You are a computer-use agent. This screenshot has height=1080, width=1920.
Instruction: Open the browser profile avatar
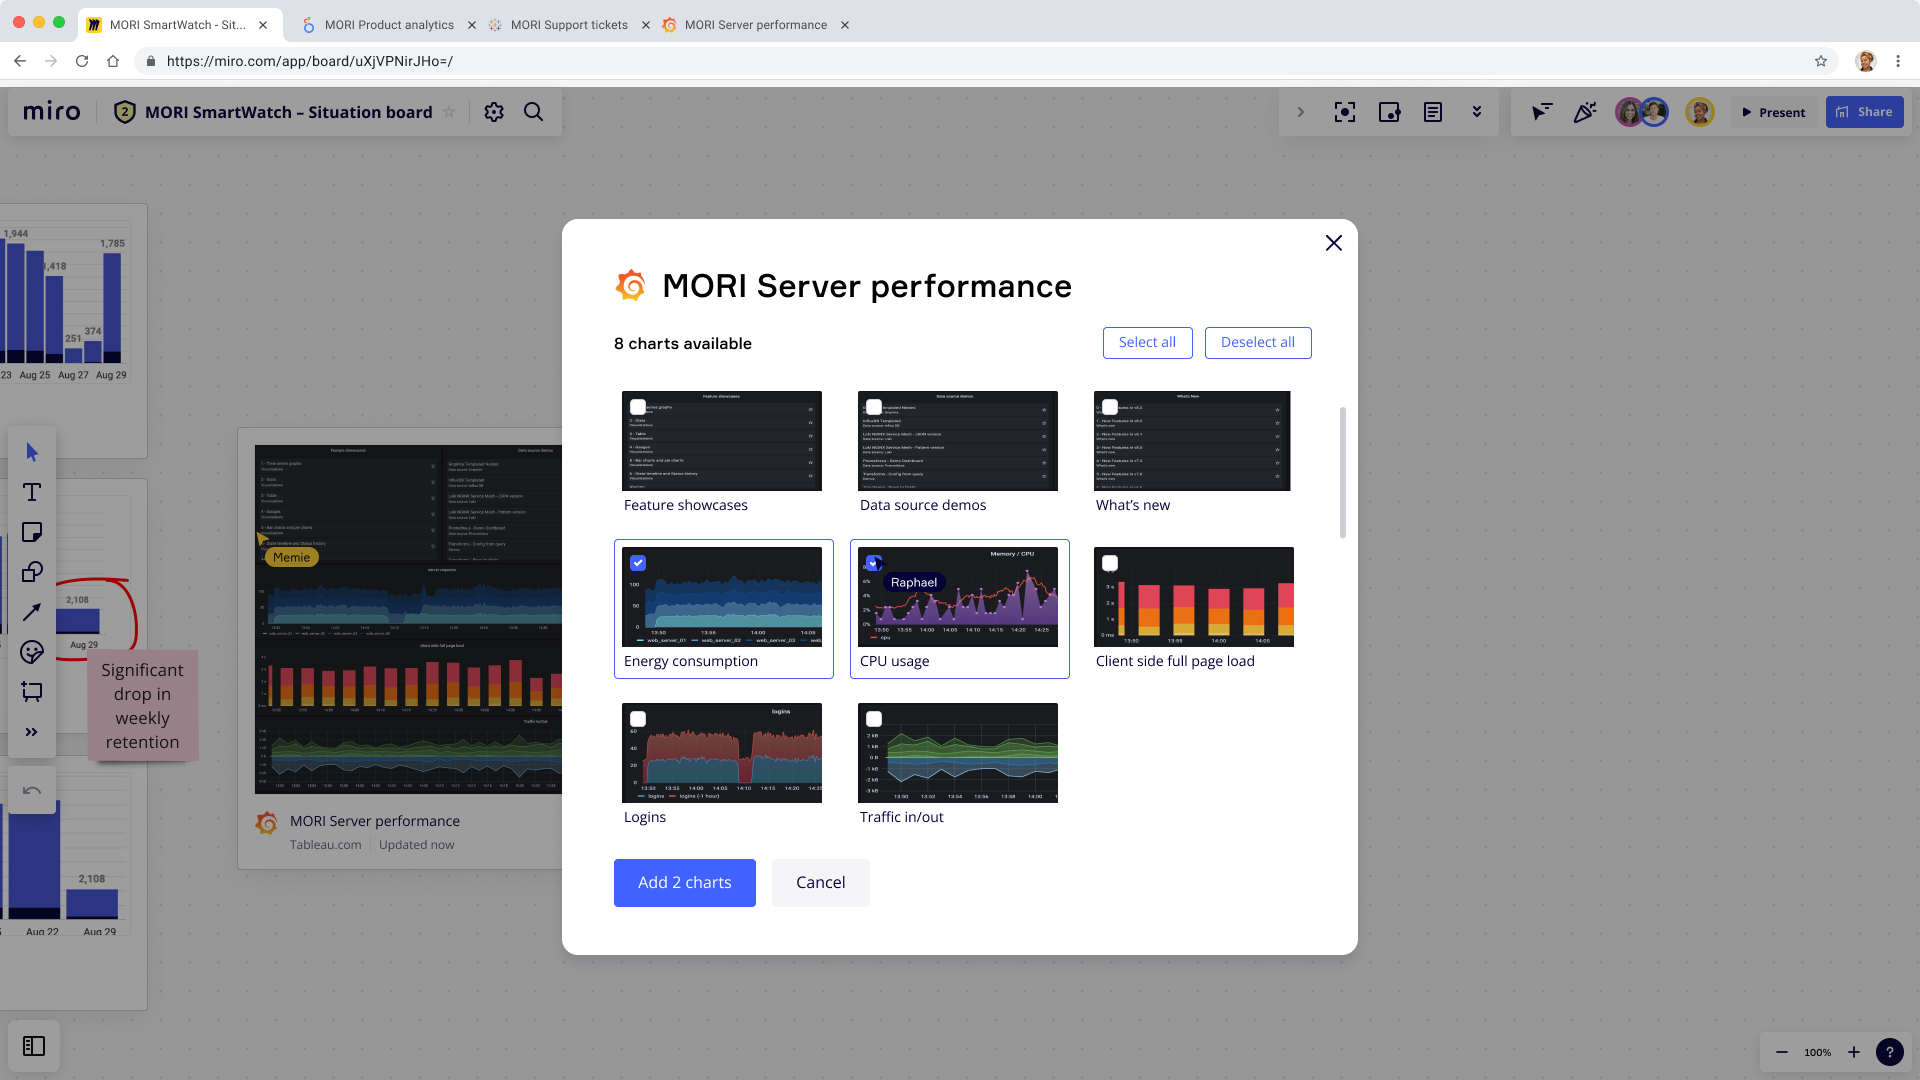pos(1866,61)
